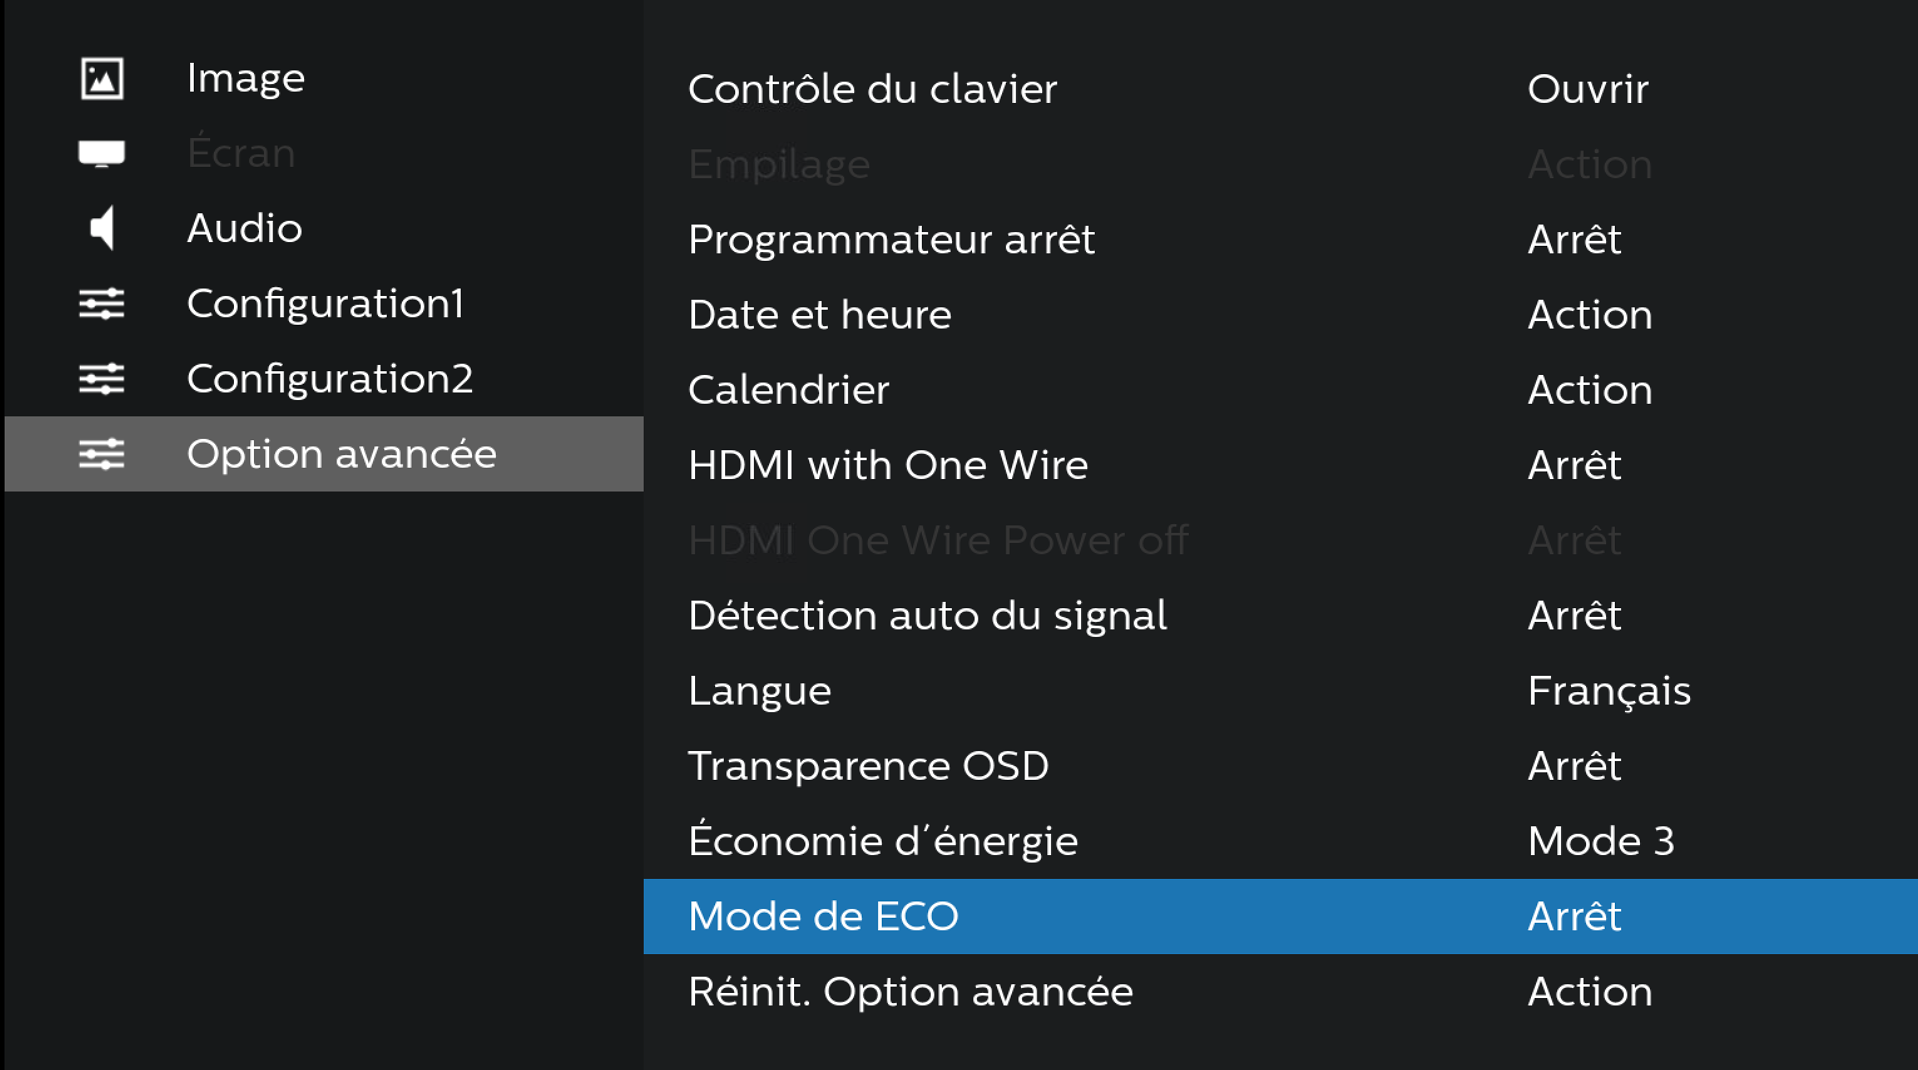Screen dimensions: 1918x1070
Task: Select Réinit. Option avancée
Action: (910, 992)
